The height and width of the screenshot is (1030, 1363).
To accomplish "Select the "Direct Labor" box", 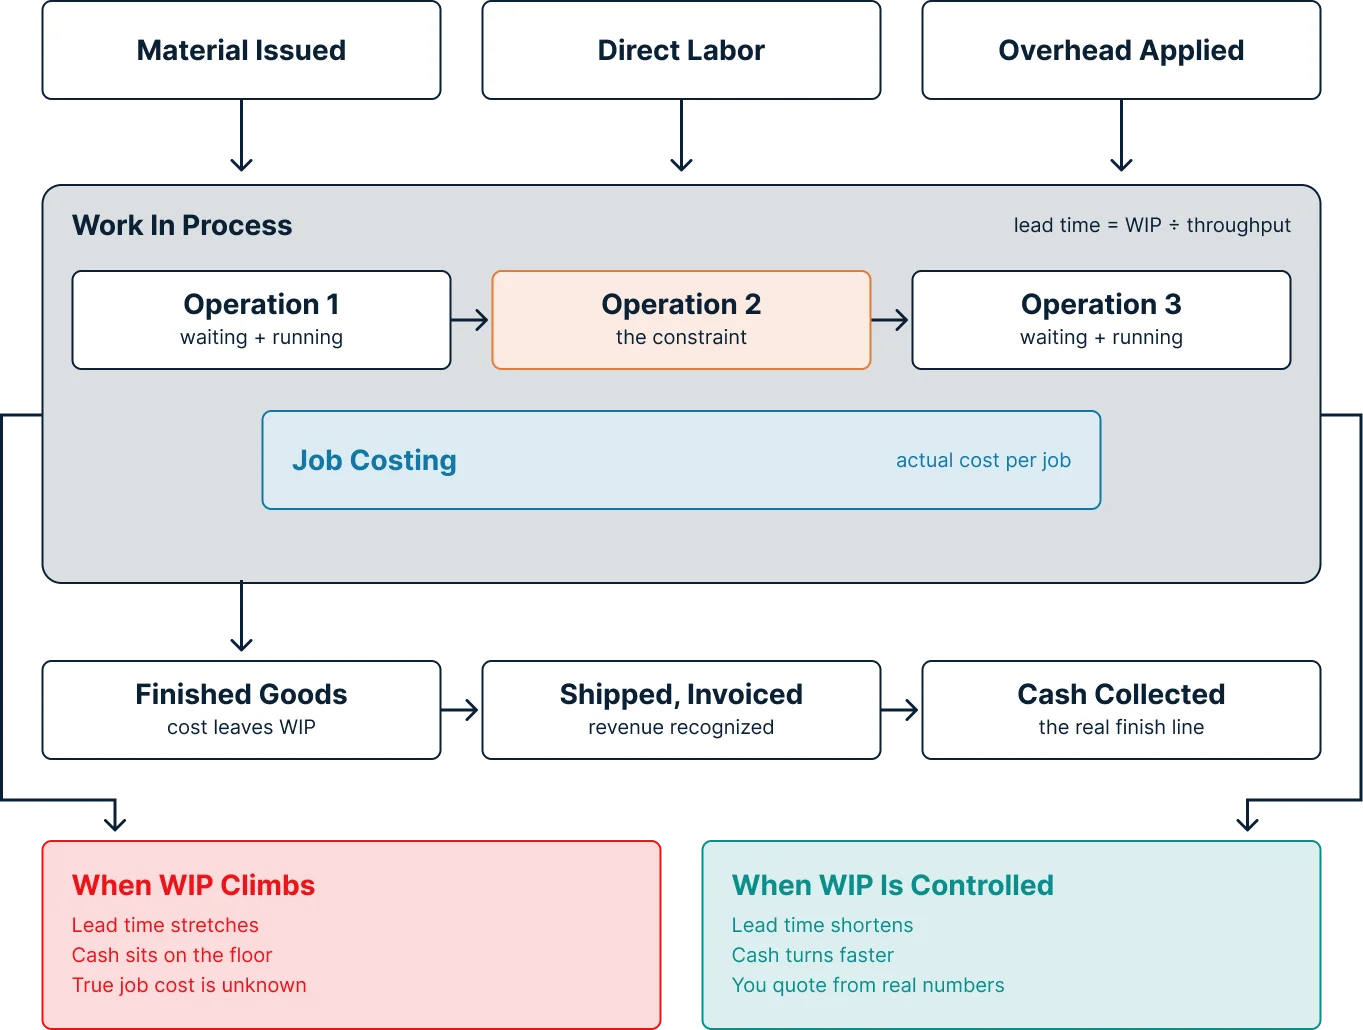I will point(681,50).
